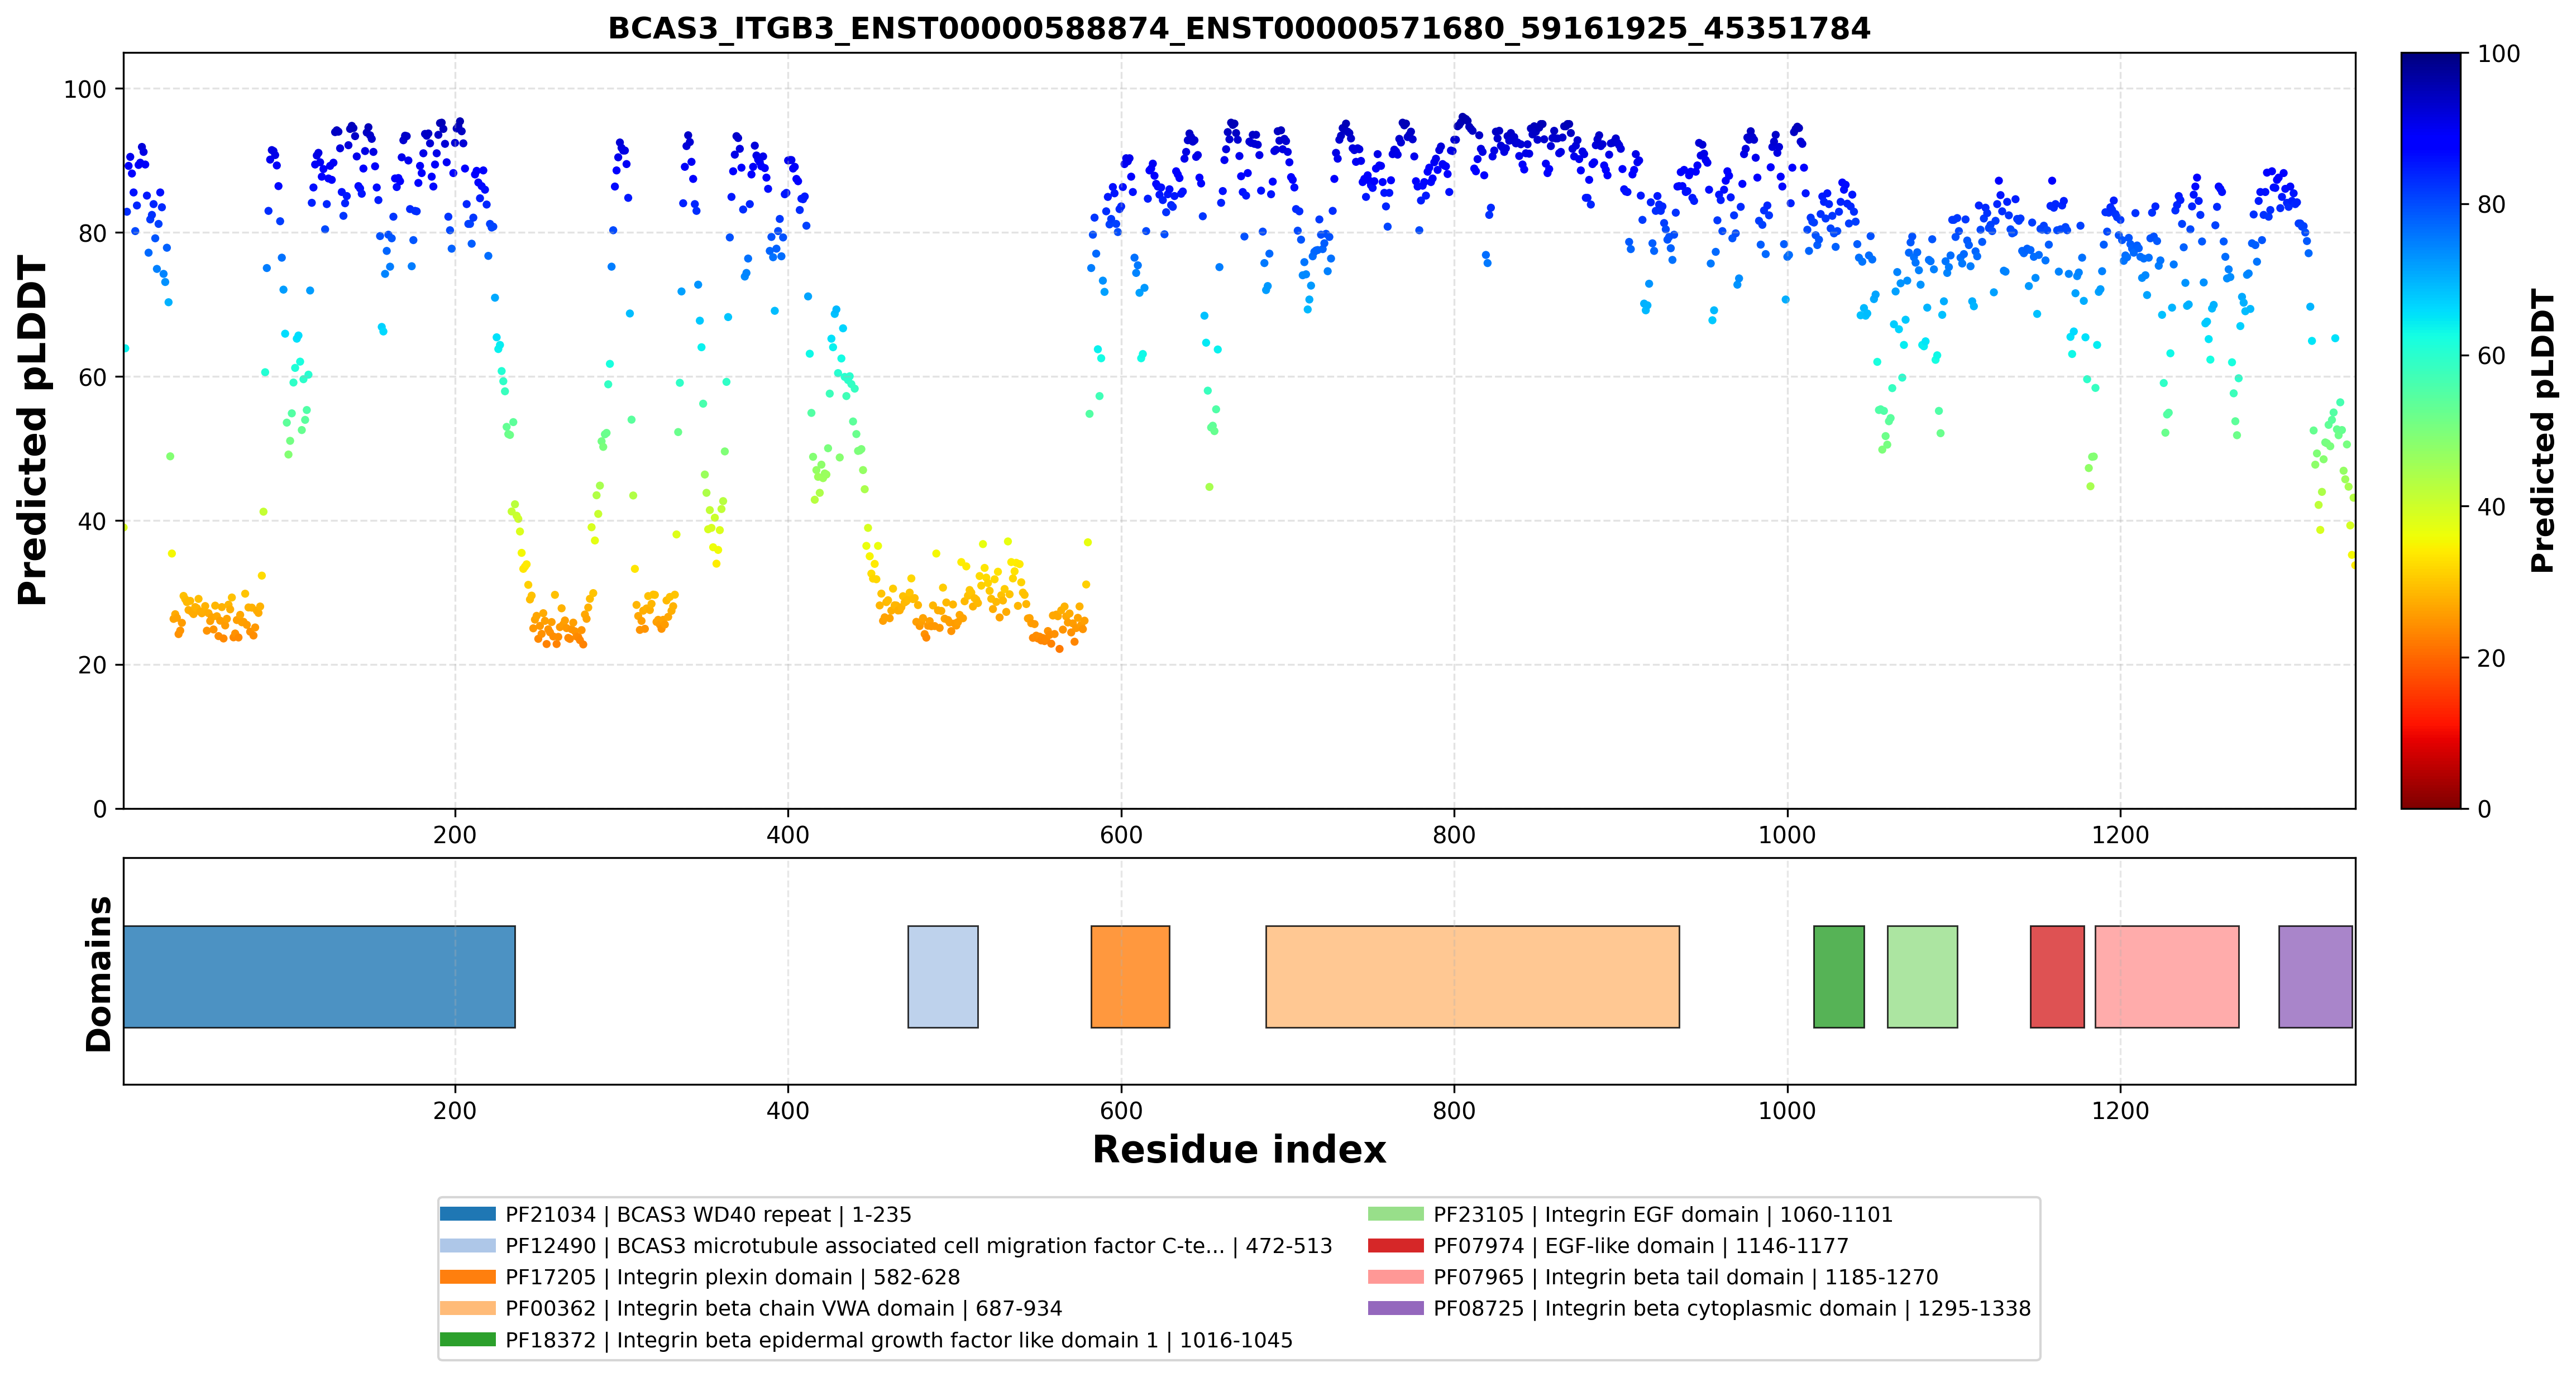2576x1377 pixels.
Task: Click the blue BCAS3 WD40 repeat domain bar
Action: 319,976
